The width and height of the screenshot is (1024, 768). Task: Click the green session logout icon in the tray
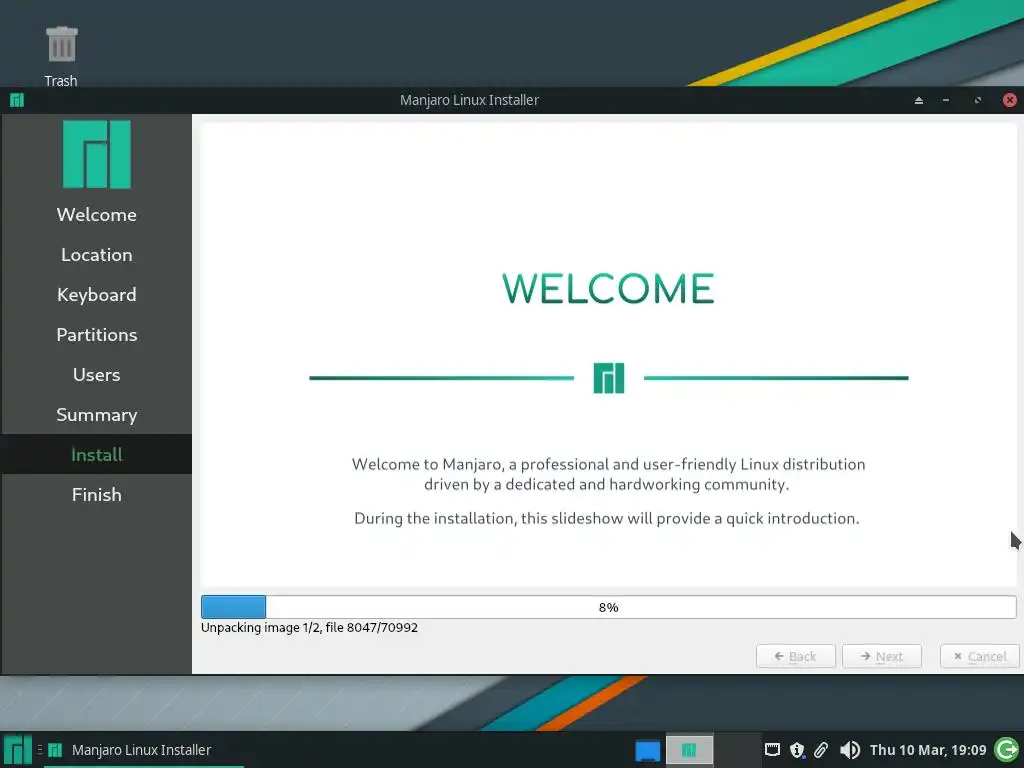1006,750
